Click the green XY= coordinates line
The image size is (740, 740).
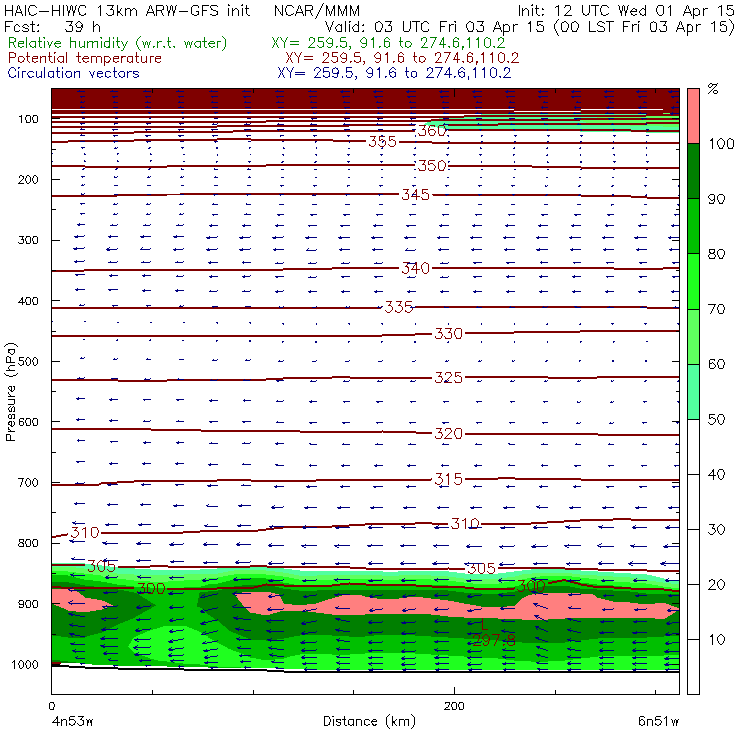[388, 43]
